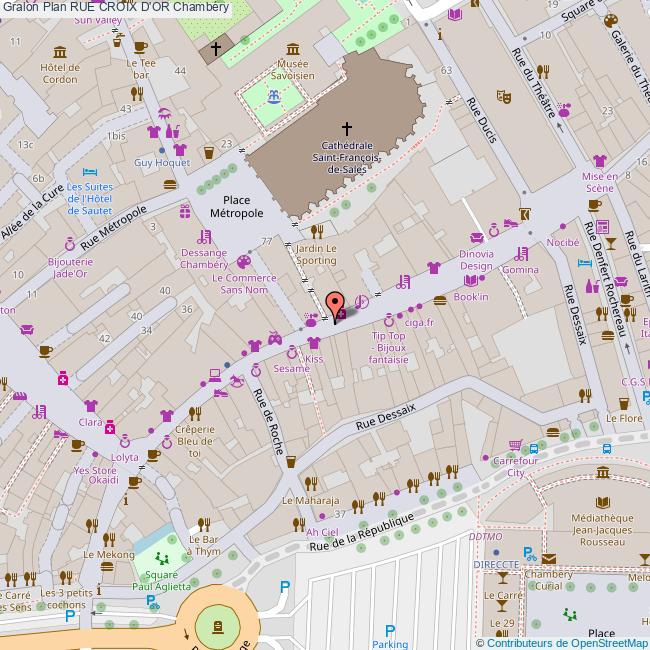The height and width of the screenshot is (650, 650).
Task: Select the Clara clothing shop icon
Action: click(x=91, y=406)
